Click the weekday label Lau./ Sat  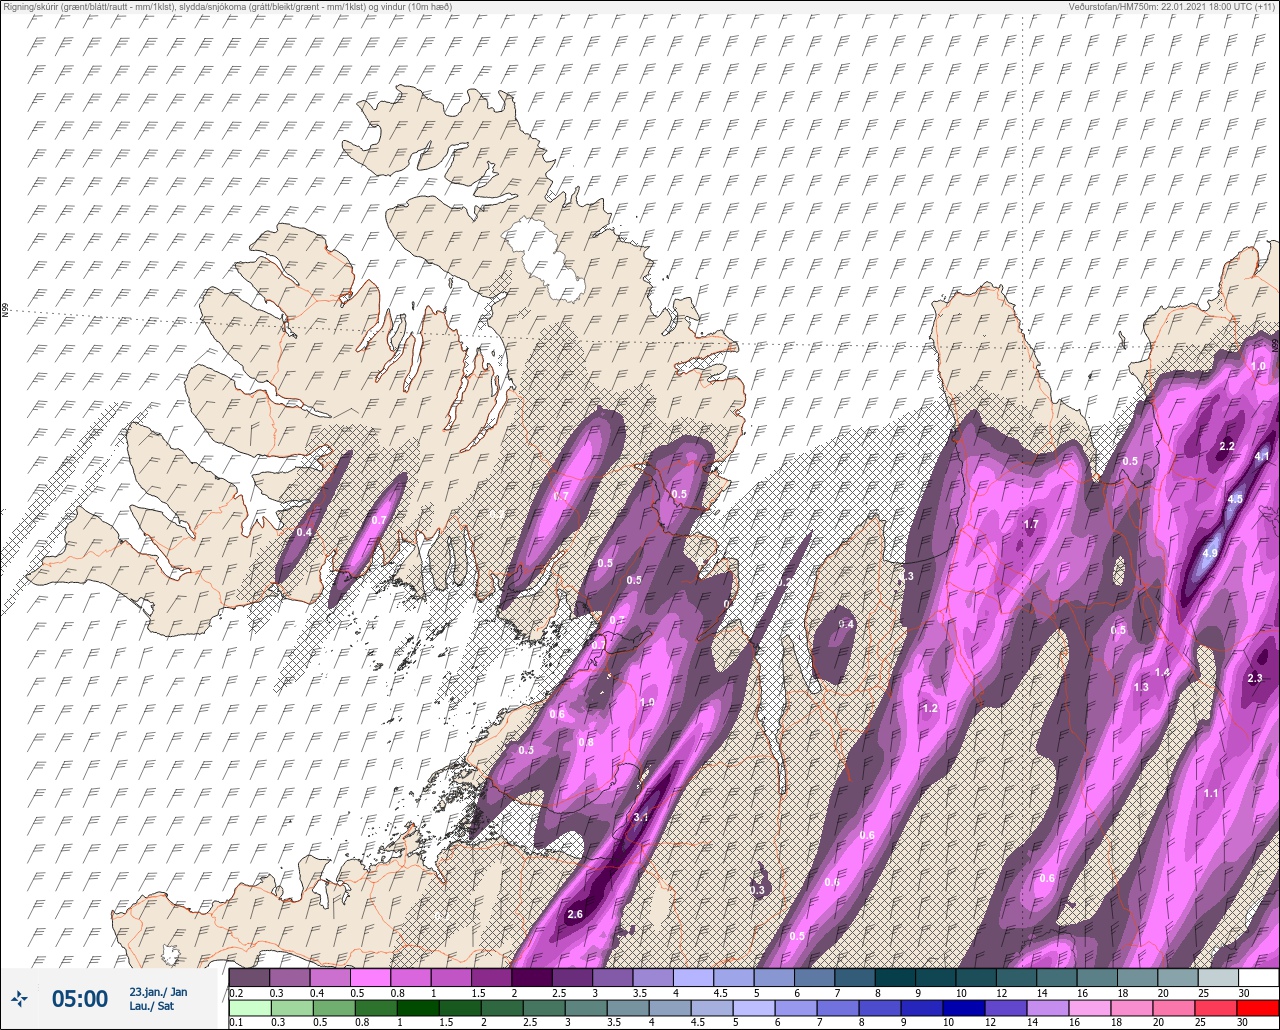[151, 1006]
